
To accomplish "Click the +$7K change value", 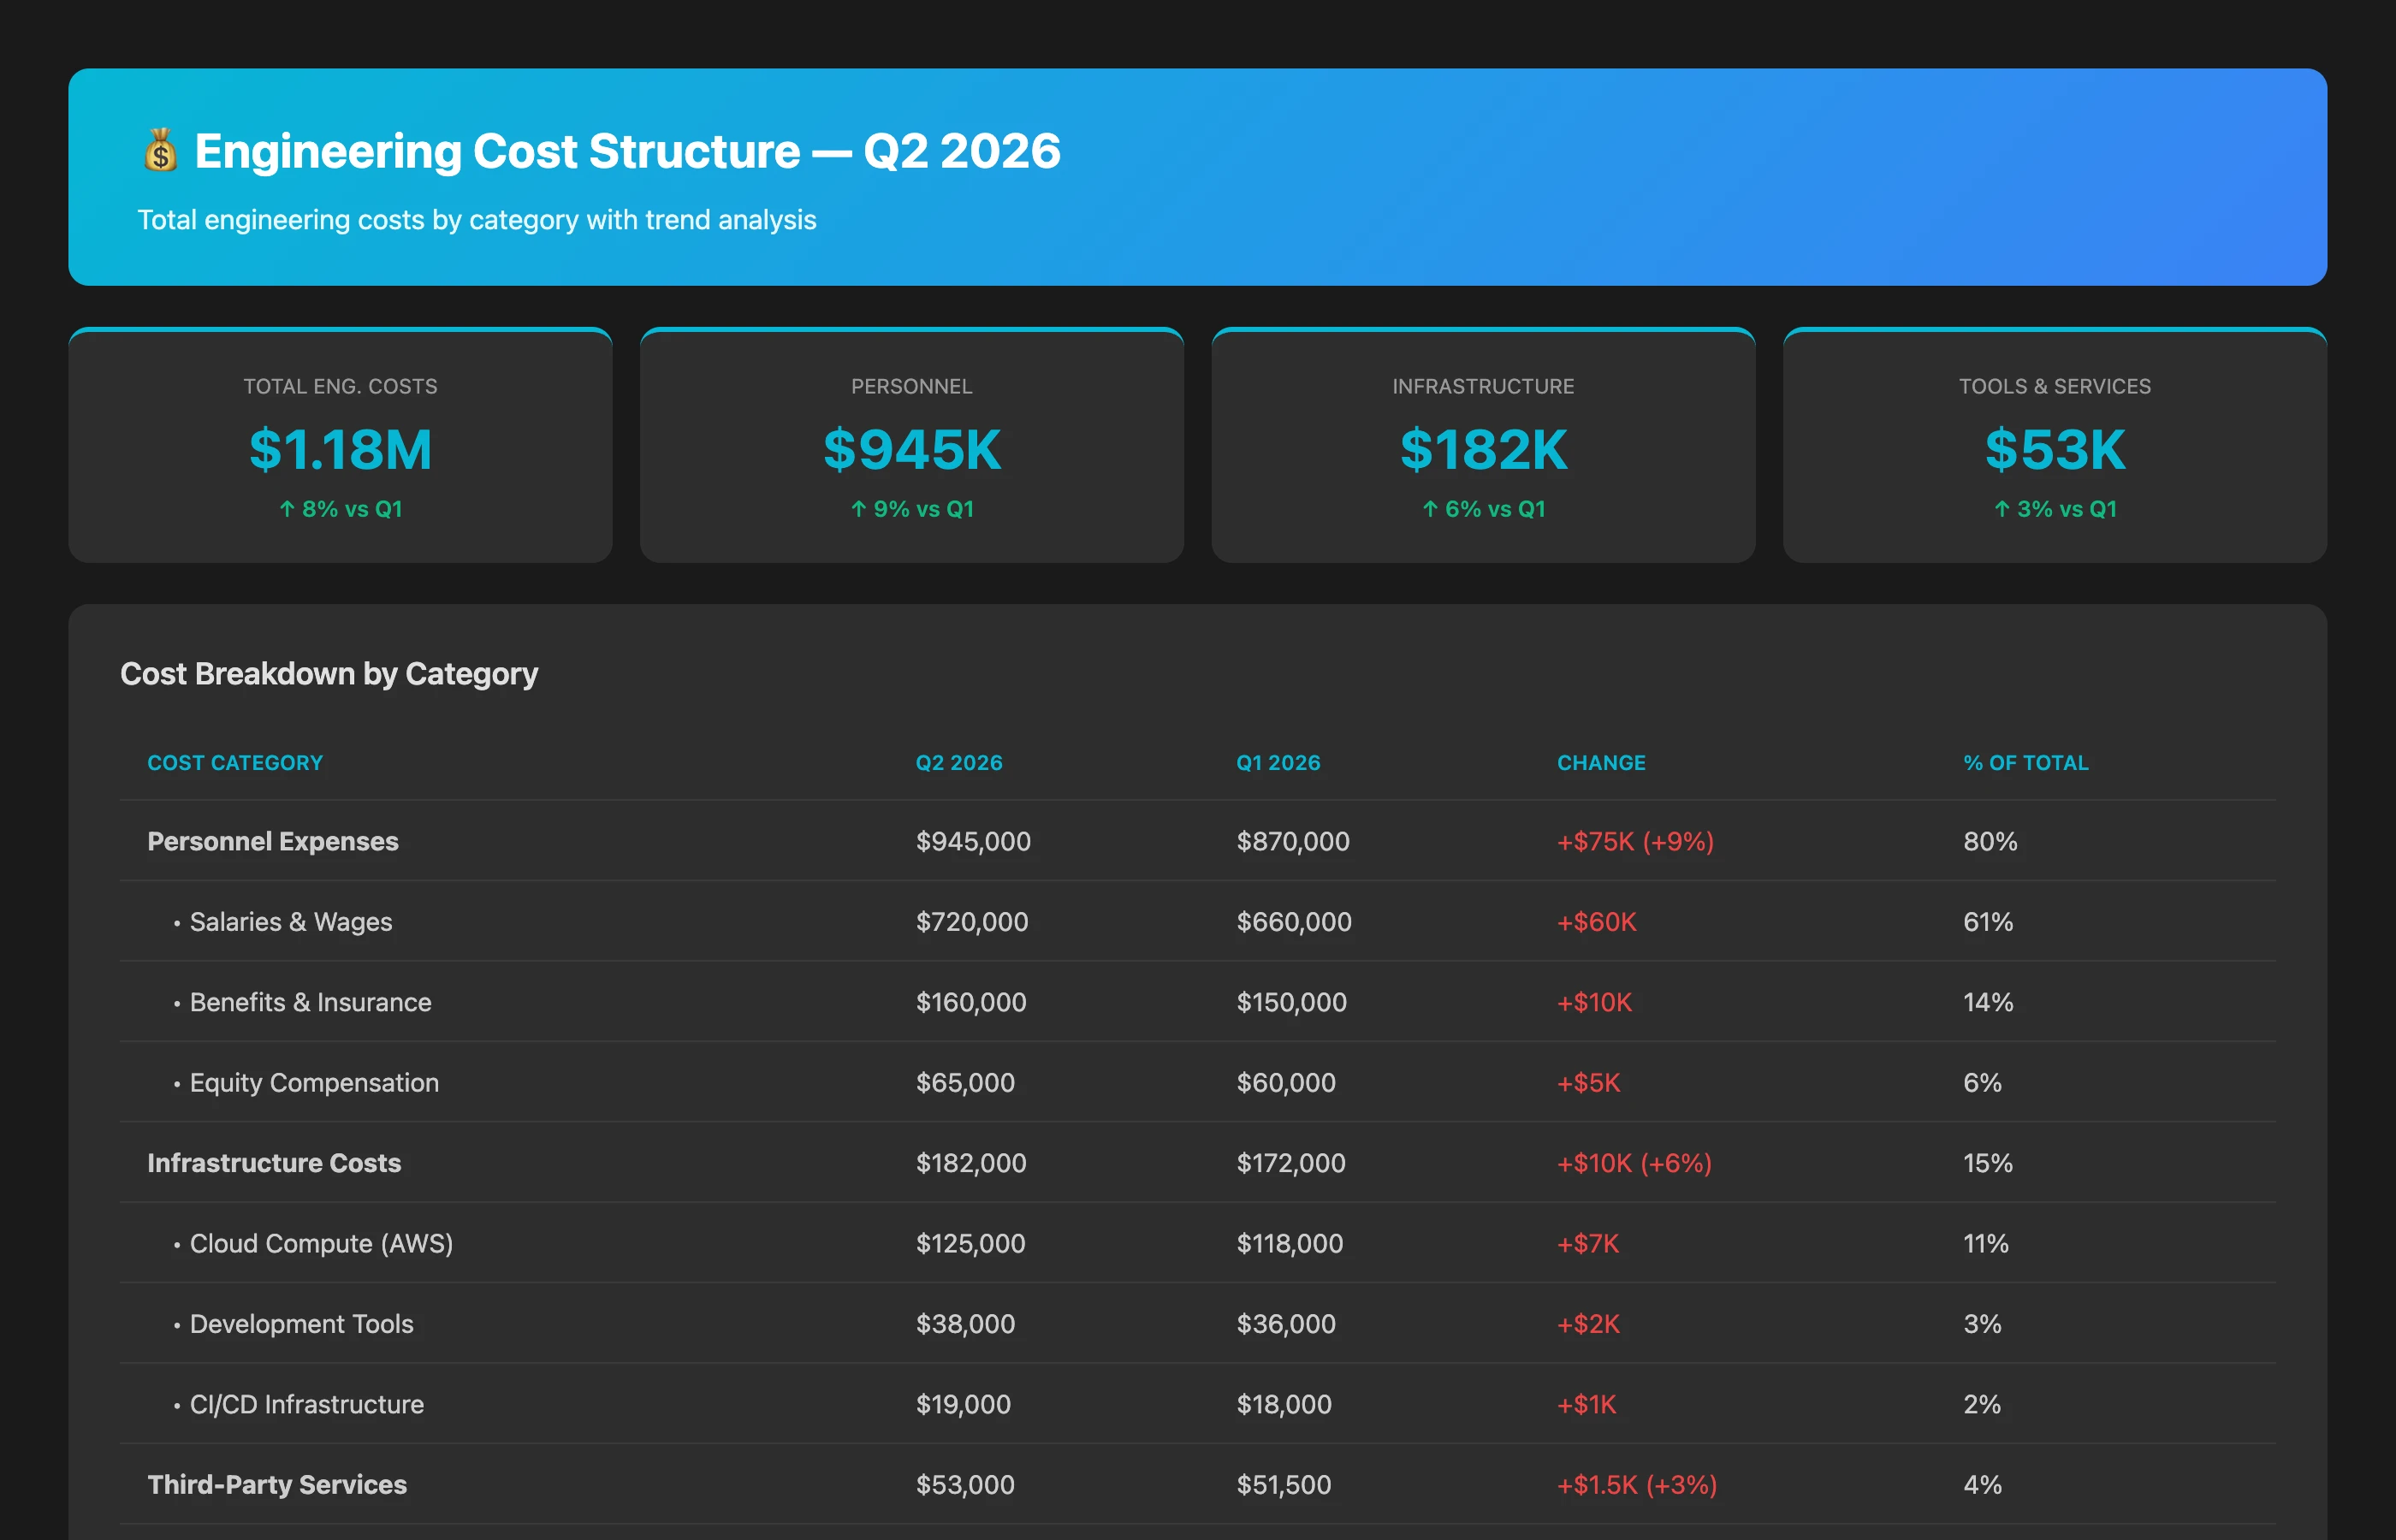I will [x=1588, y=1244].
